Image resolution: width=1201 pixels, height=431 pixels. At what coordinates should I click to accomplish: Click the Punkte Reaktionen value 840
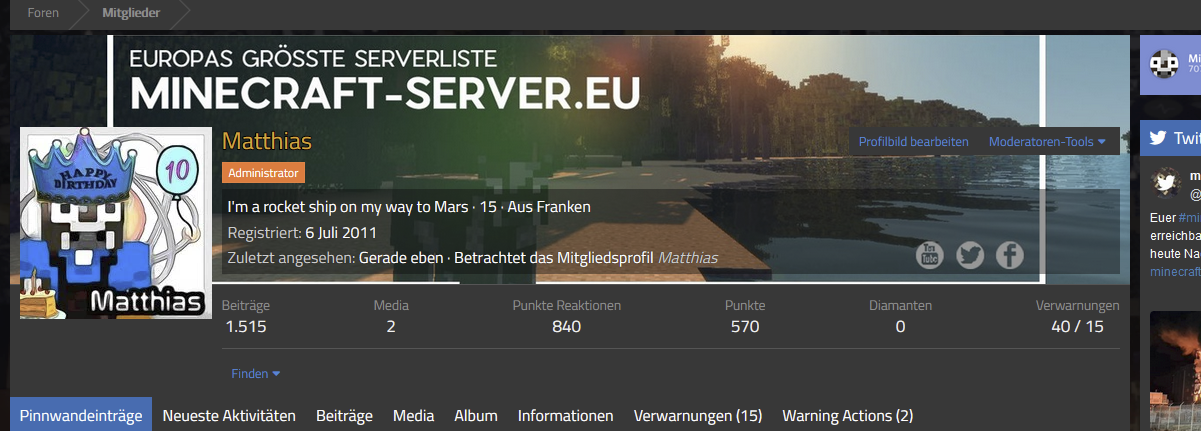click(566, 326)
